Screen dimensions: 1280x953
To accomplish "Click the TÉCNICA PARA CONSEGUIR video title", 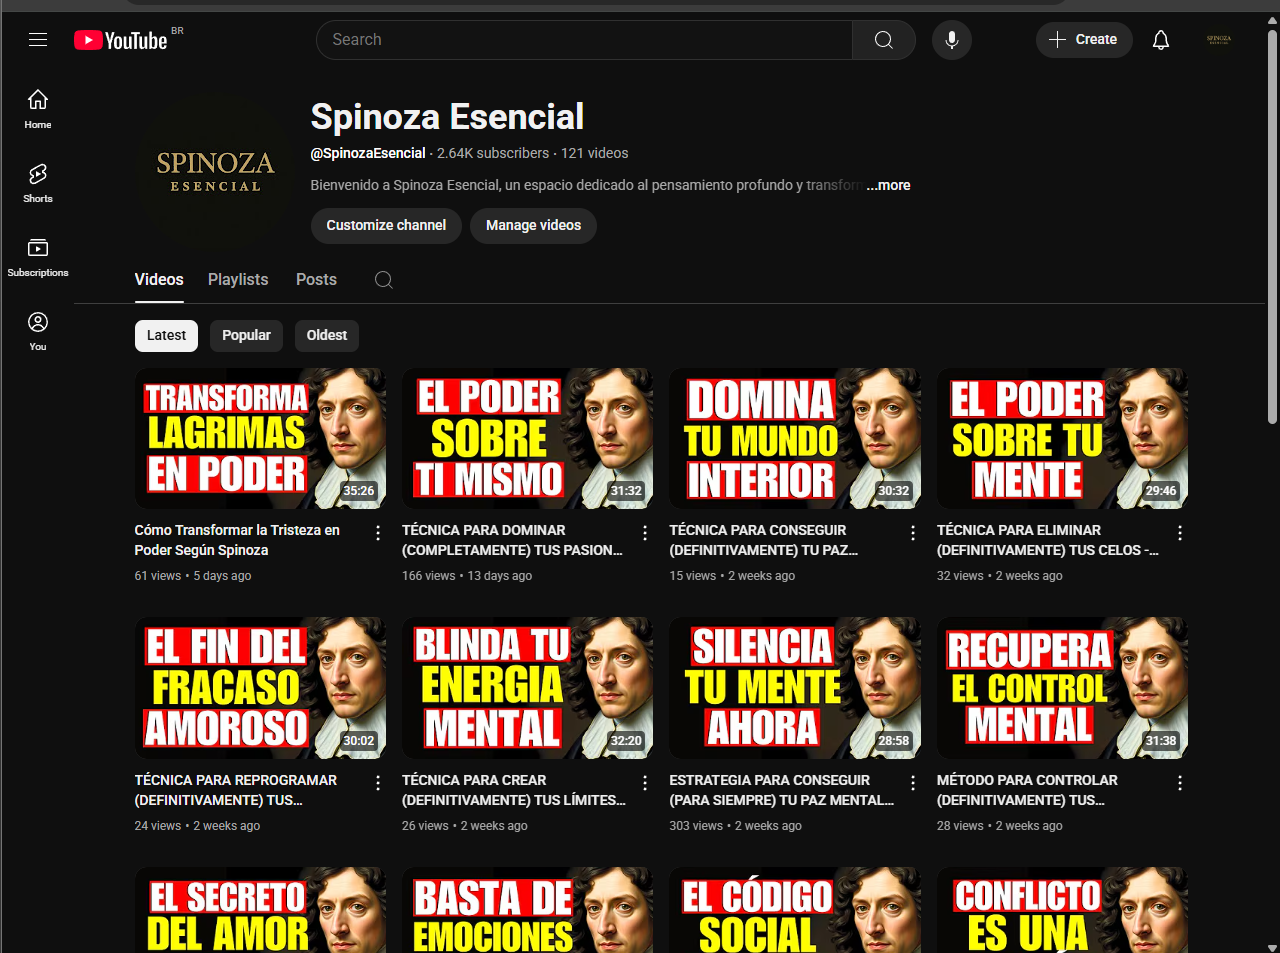I will click(x=764, y=540).
